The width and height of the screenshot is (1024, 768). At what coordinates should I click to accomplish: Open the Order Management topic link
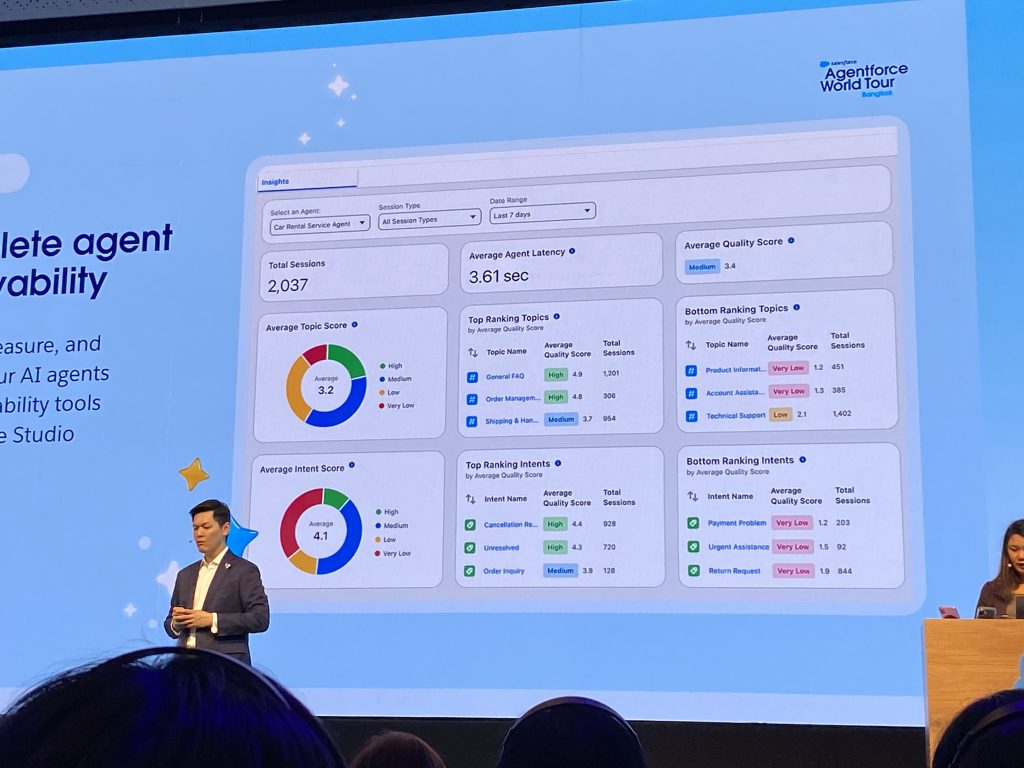(x=511, y=399)
